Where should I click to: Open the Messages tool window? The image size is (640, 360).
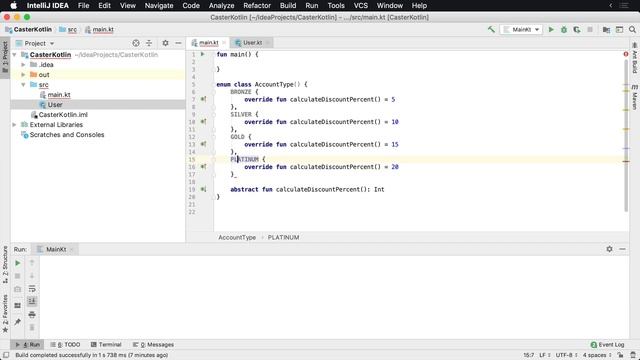[x=153, y=344]
